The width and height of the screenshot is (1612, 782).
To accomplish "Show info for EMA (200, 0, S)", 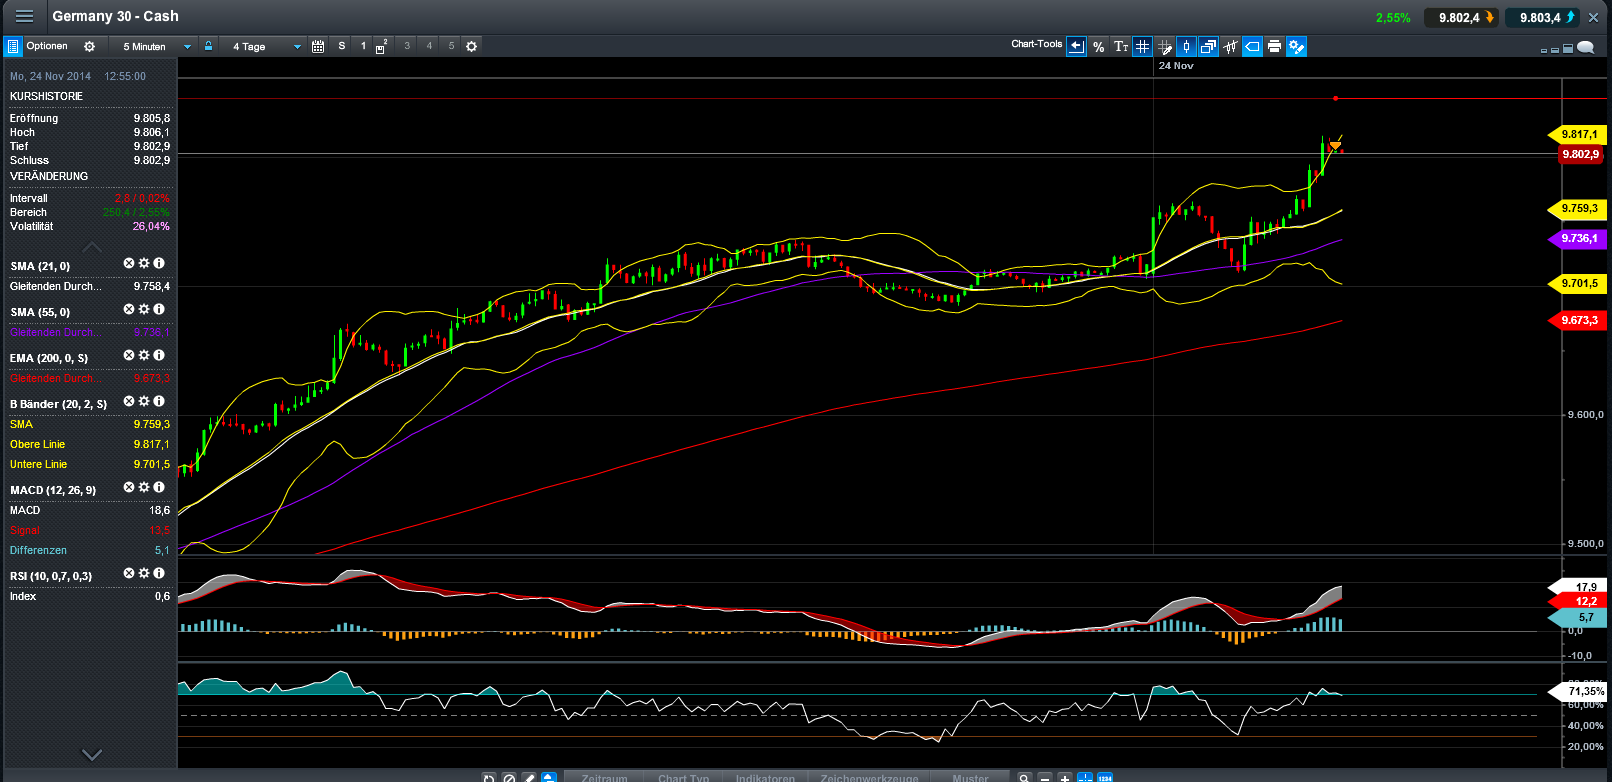I will [x=159, y=355].
